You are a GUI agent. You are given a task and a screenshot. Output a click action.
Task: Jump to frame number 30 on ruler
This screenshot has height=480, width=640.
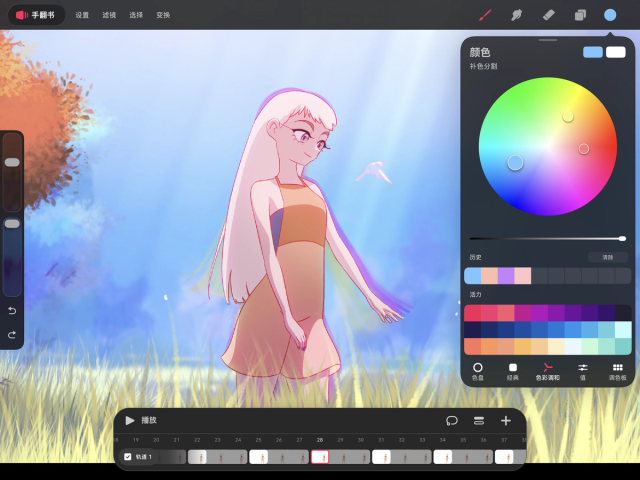(361, 440)
